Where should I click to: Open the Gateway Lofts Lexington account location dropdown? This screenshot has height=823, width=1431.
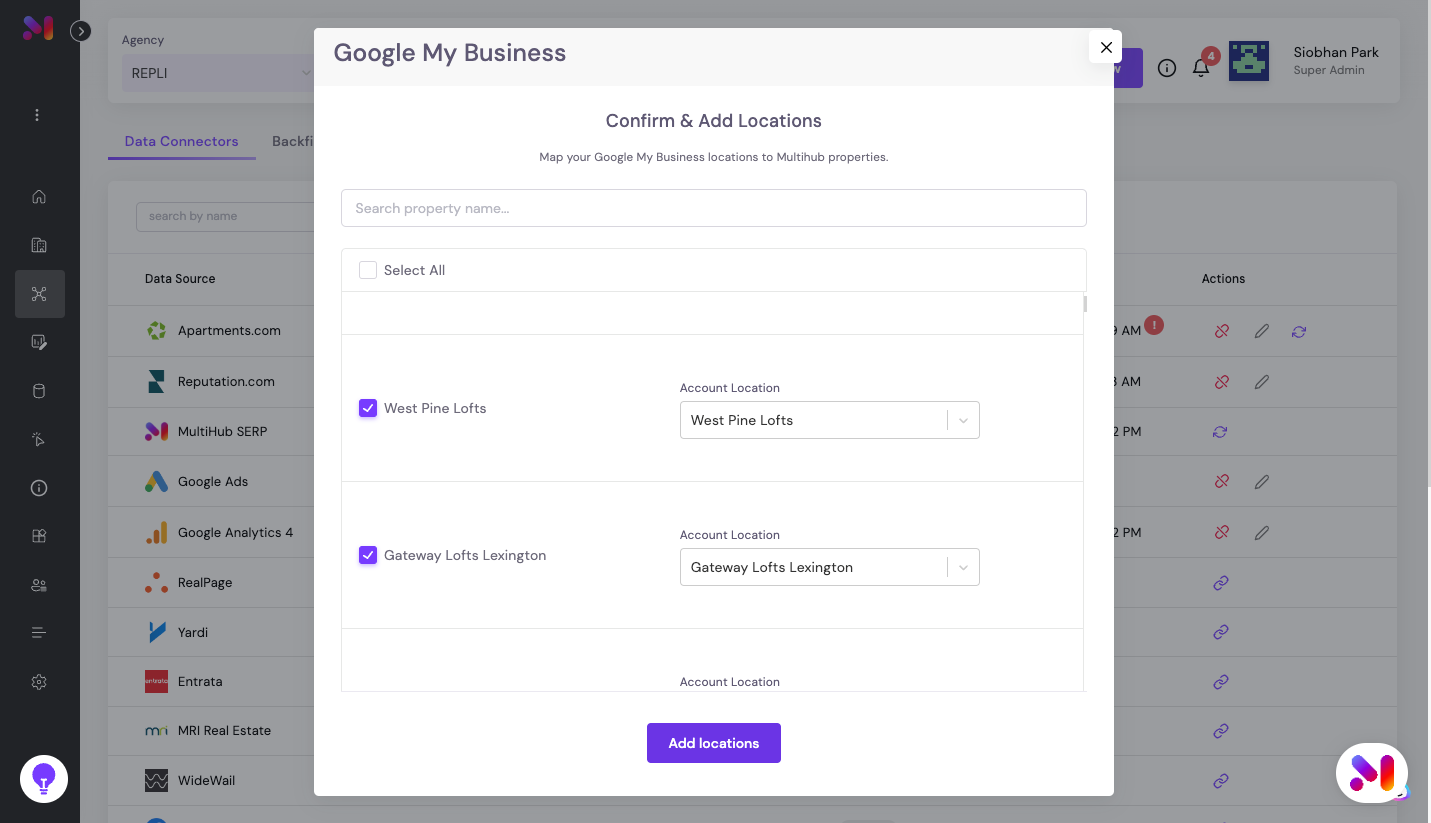coord(830,567)
